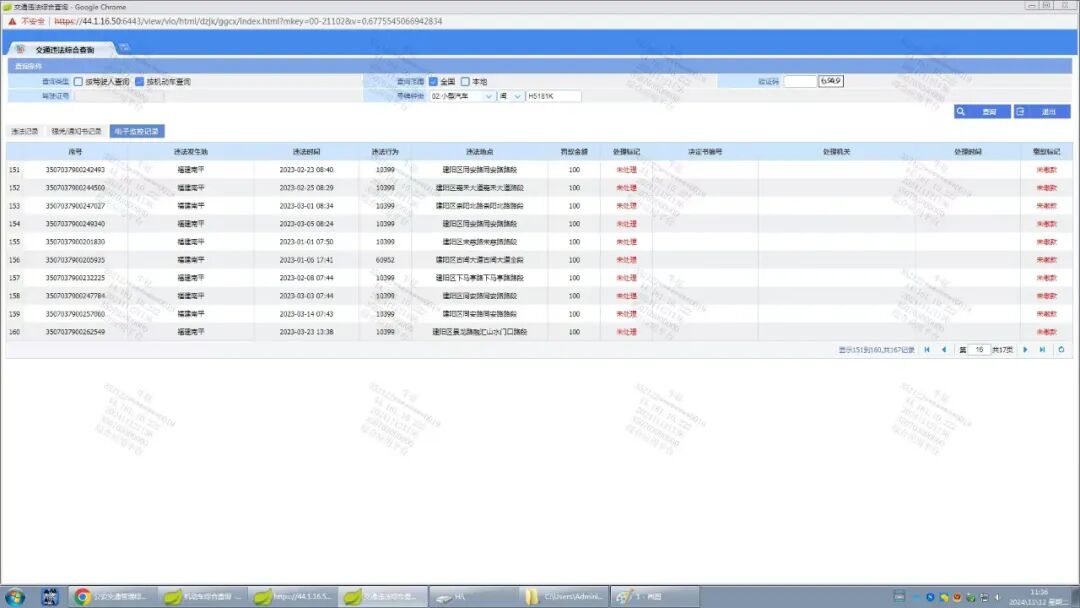Click the volume icon in tray
This screenshot has height=608, width=1080.
997,597
